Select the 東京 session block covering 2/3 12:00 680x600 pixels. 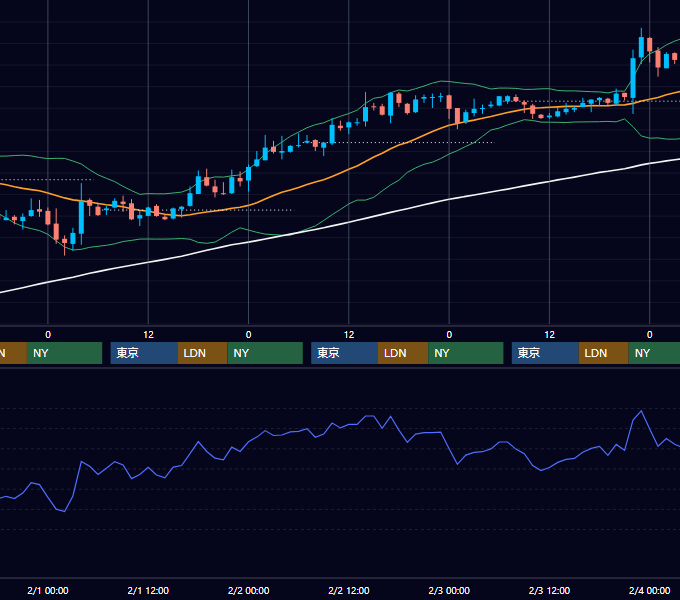545,353
